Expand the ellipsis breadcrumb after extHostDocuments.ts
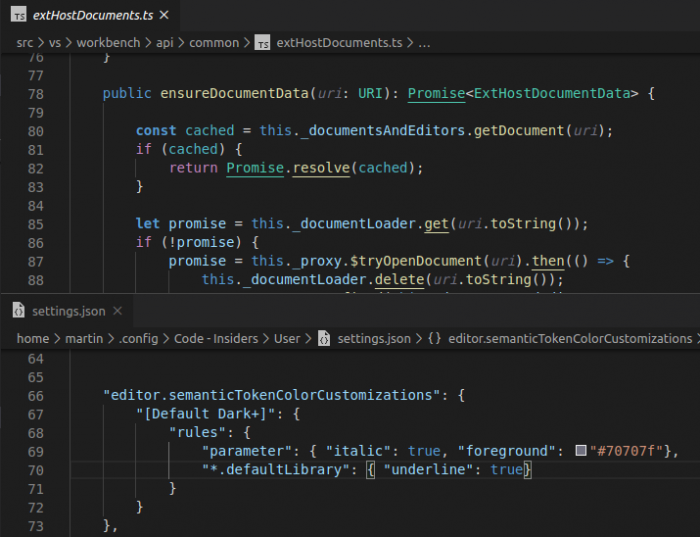Image resolution: width=700 pixels, height=537 pixels. coord(424,43)
